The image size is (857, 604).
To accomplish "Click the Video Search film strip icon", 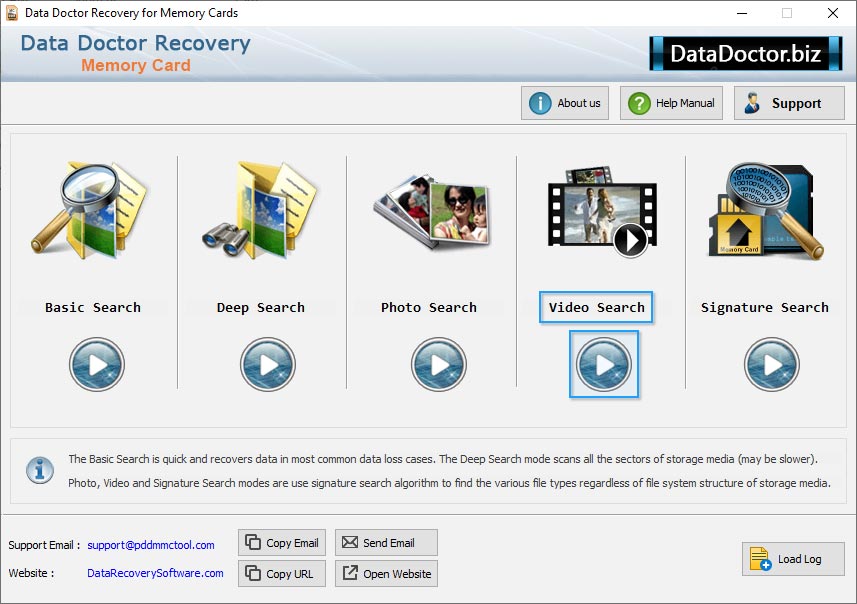I will [602, 212].
